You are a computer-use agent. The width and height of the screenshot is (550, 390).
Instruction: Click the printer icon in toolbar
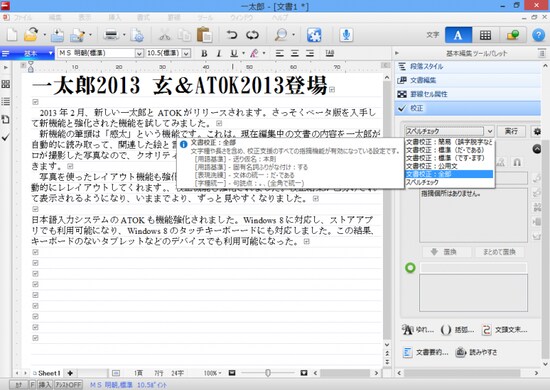(111, 35)
